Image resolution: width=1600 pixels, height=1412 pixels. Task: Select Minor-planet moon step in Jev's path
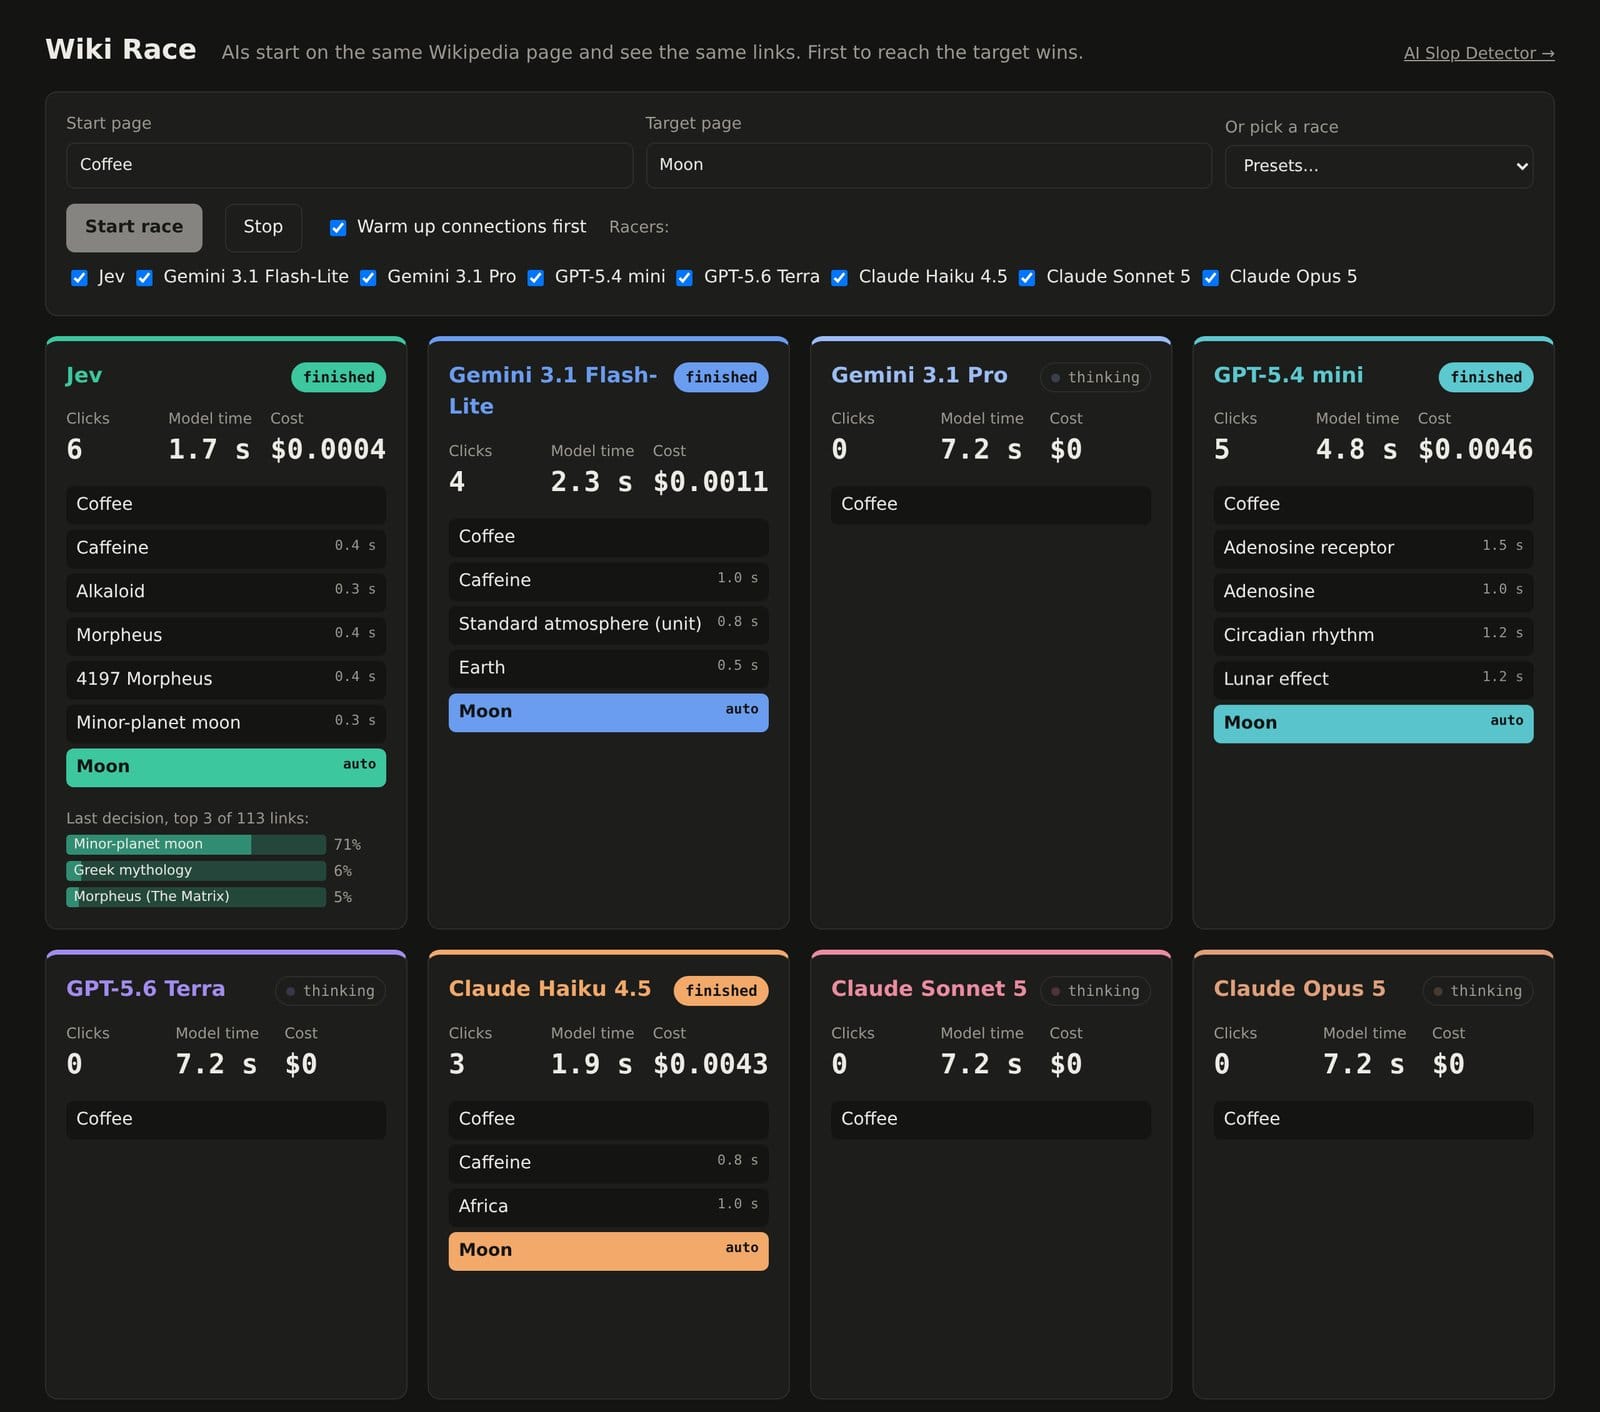point(226,723)
